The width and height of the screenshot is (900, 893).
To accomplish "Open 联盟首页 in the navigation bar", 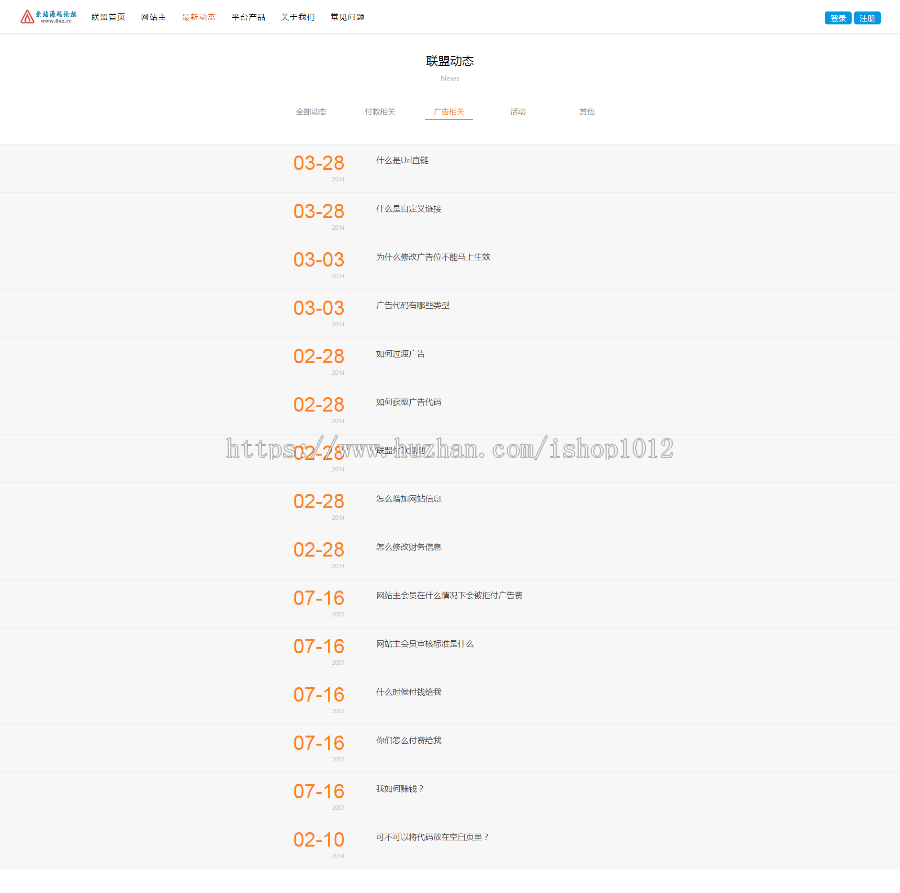I will pos(108,17).
